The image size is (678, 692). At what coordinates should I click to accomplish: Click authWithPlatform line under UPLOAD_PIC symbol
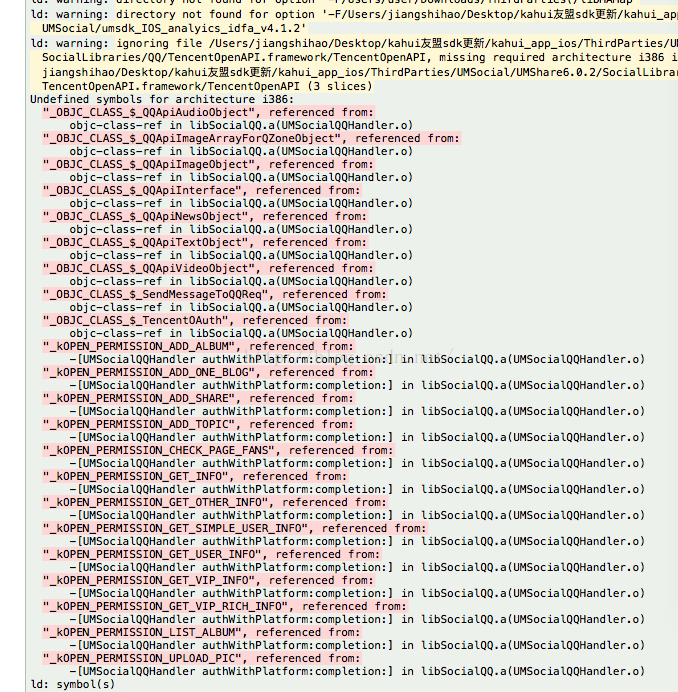pyautogui.click(x=357, y=672)
